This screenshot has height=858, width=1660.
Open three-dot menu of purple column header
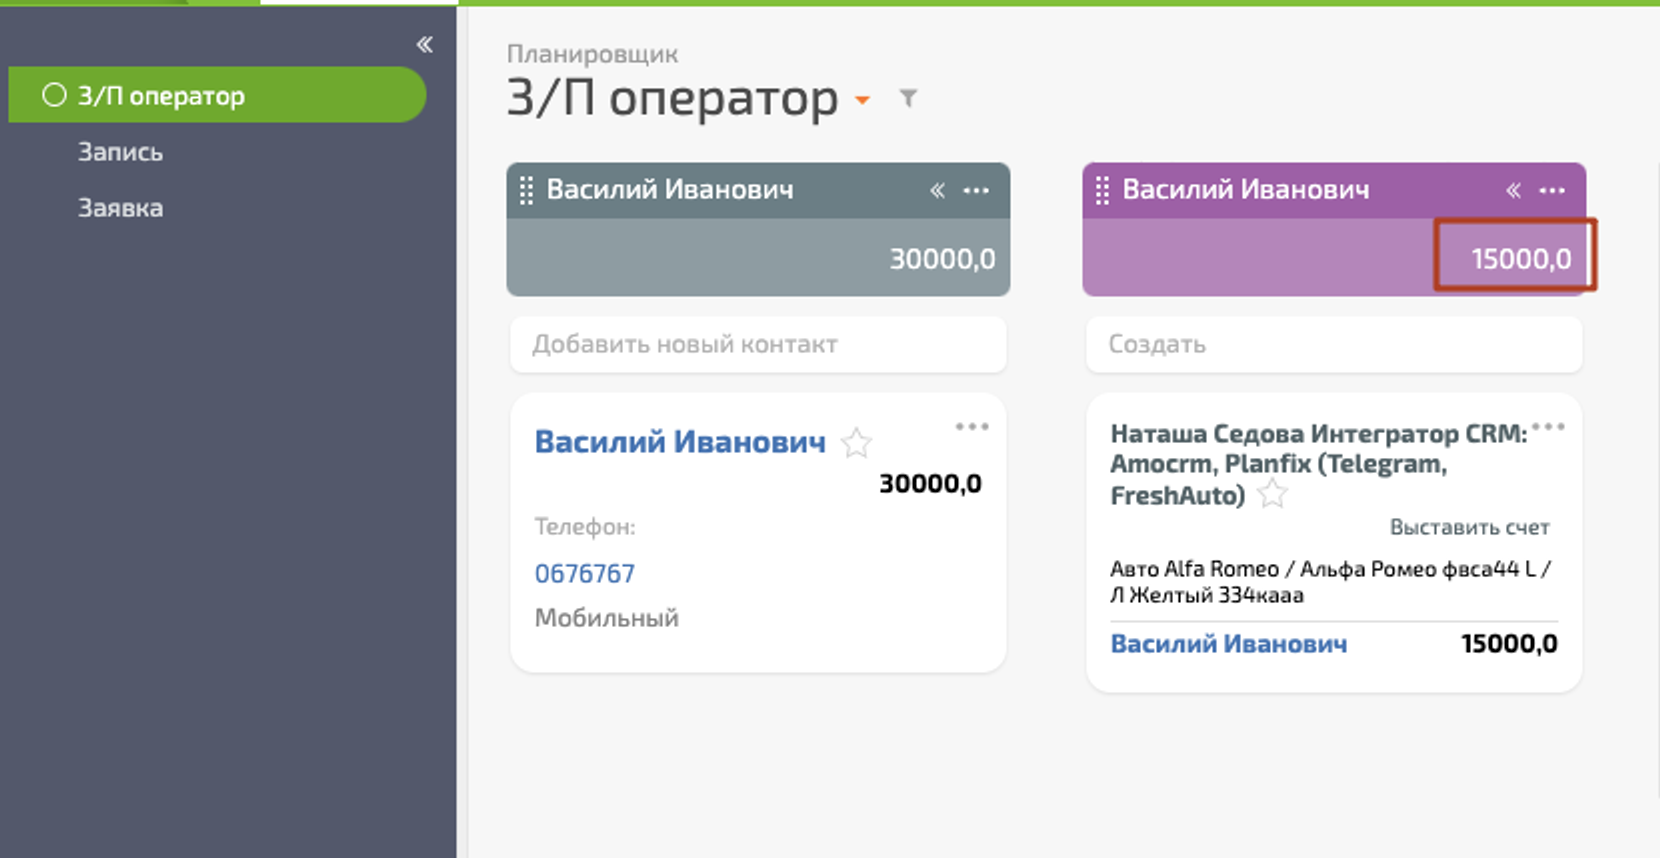coord(1552,190)
